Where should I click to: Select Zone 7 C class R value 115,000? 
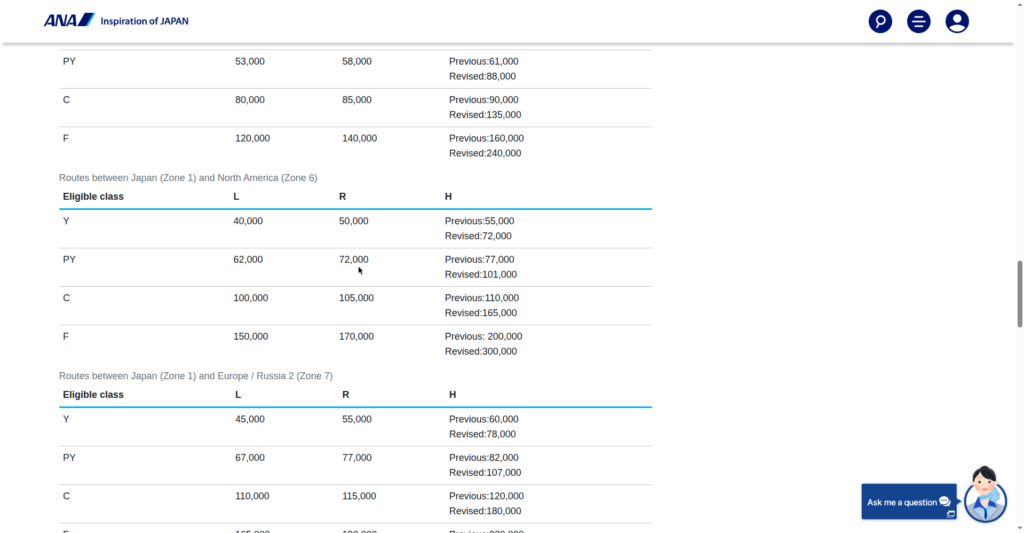[359, 496]
